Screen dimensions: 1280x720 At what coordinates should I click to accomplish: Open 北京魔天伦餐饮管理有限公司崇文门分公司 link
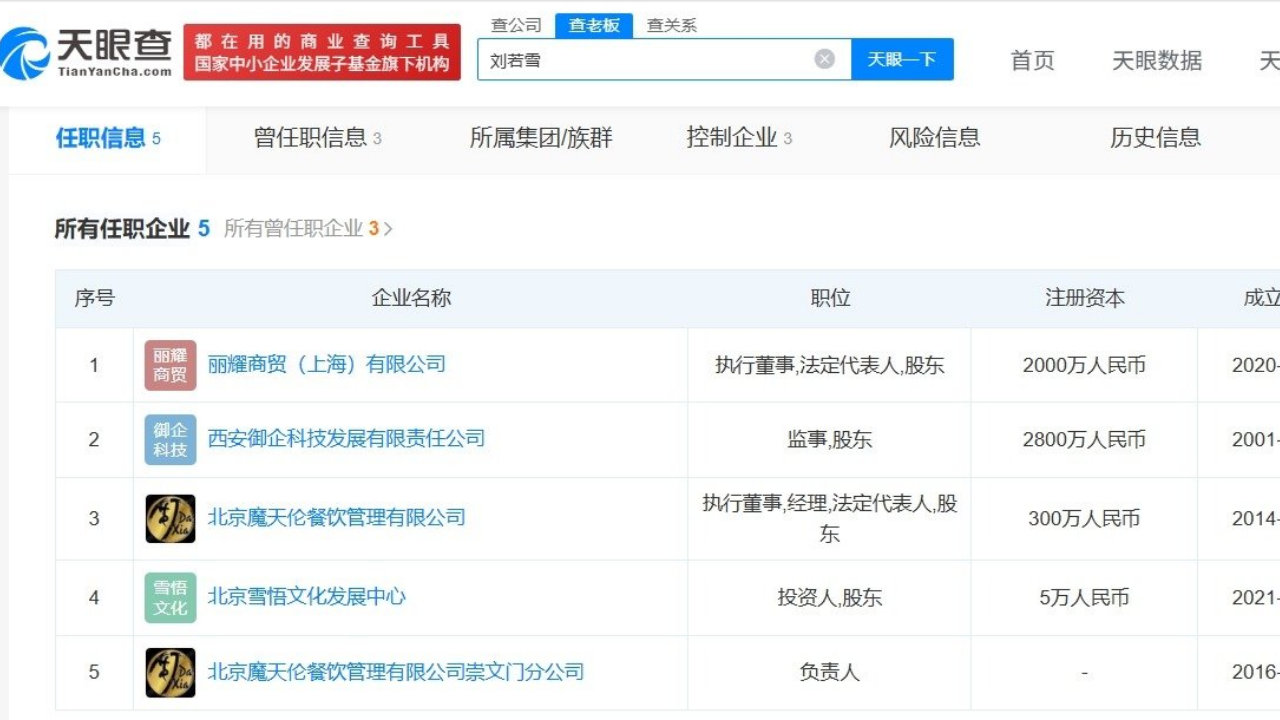(396, 672)
